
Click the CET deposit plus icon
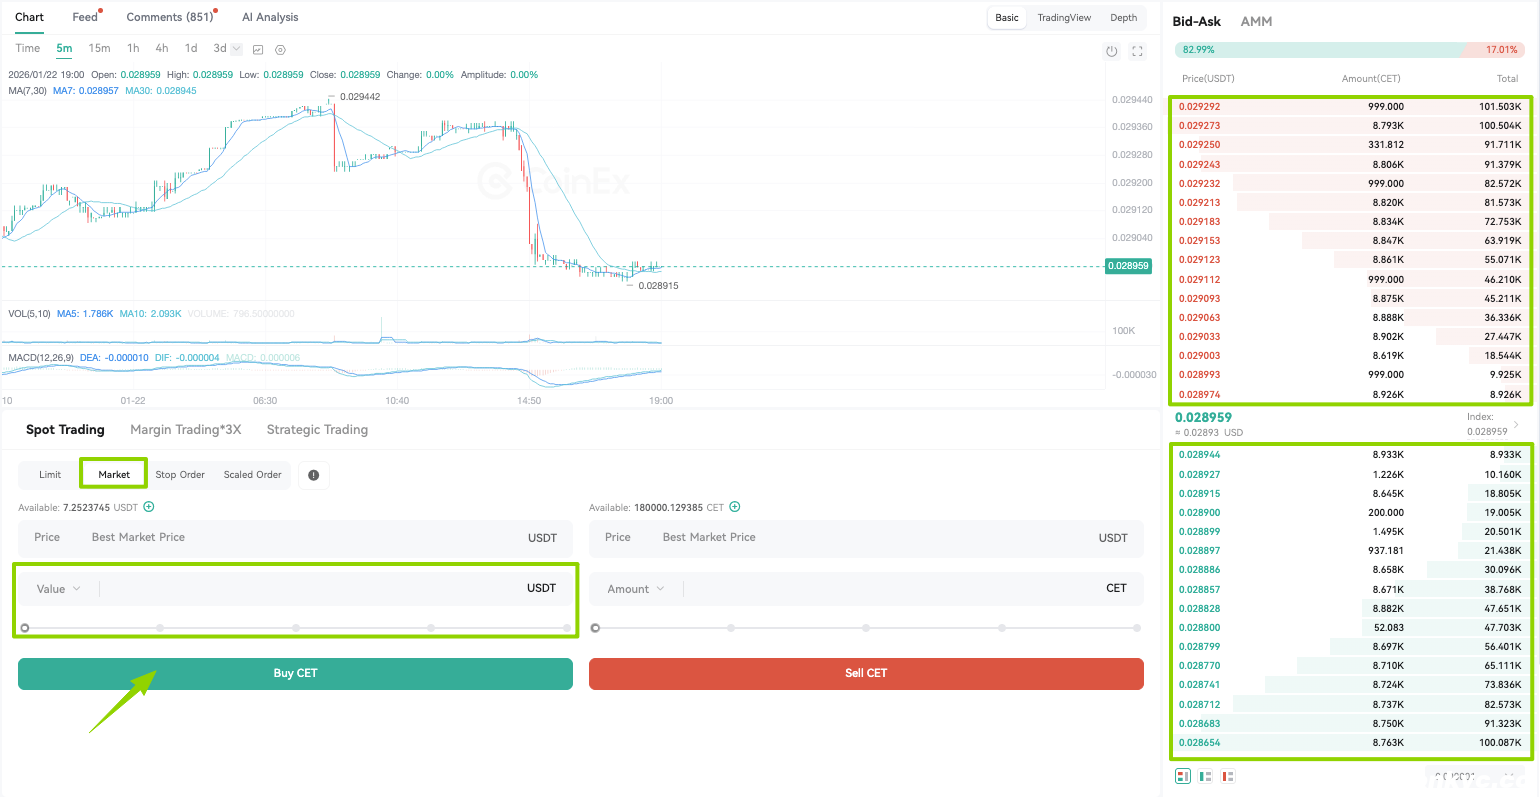click(735, 507)
